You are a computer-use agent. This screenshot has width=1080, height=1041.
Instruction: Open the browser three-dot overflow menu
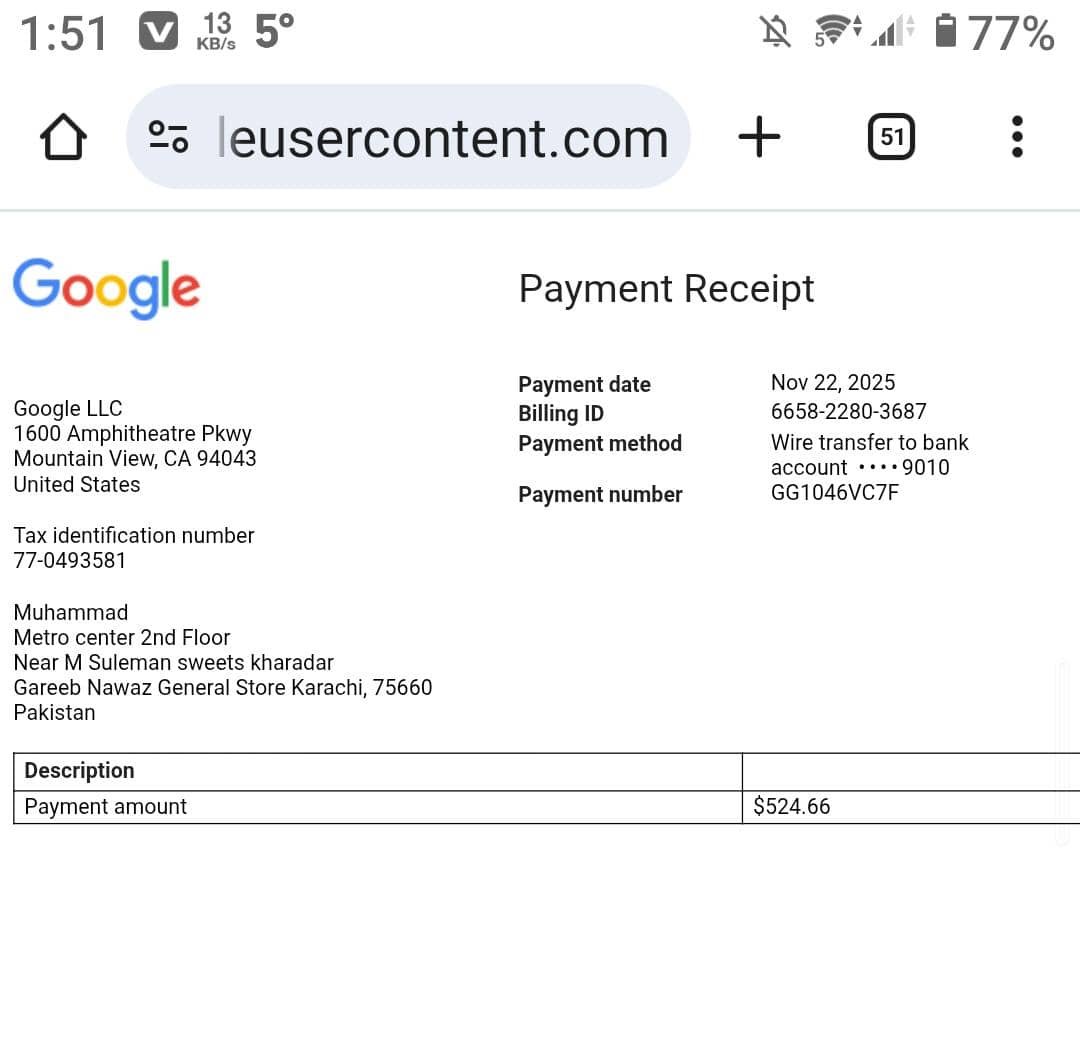coord(1017,136)
